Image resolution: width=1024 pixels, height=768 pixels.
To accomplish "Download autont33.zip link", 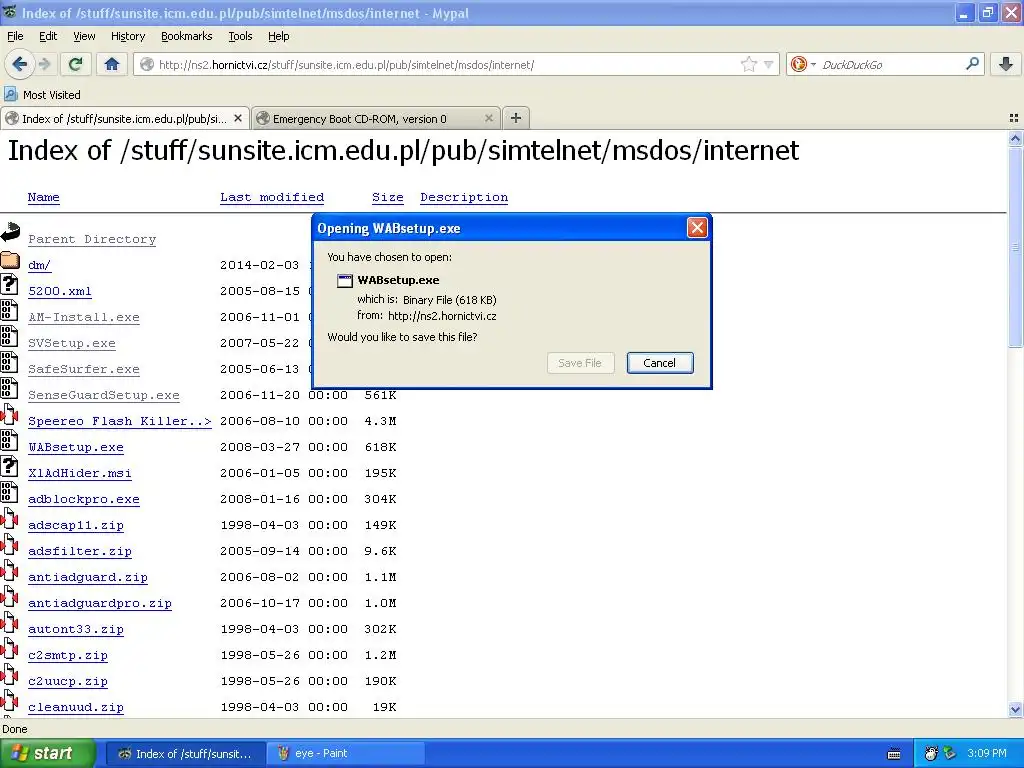I will click(x=76, y=630).
